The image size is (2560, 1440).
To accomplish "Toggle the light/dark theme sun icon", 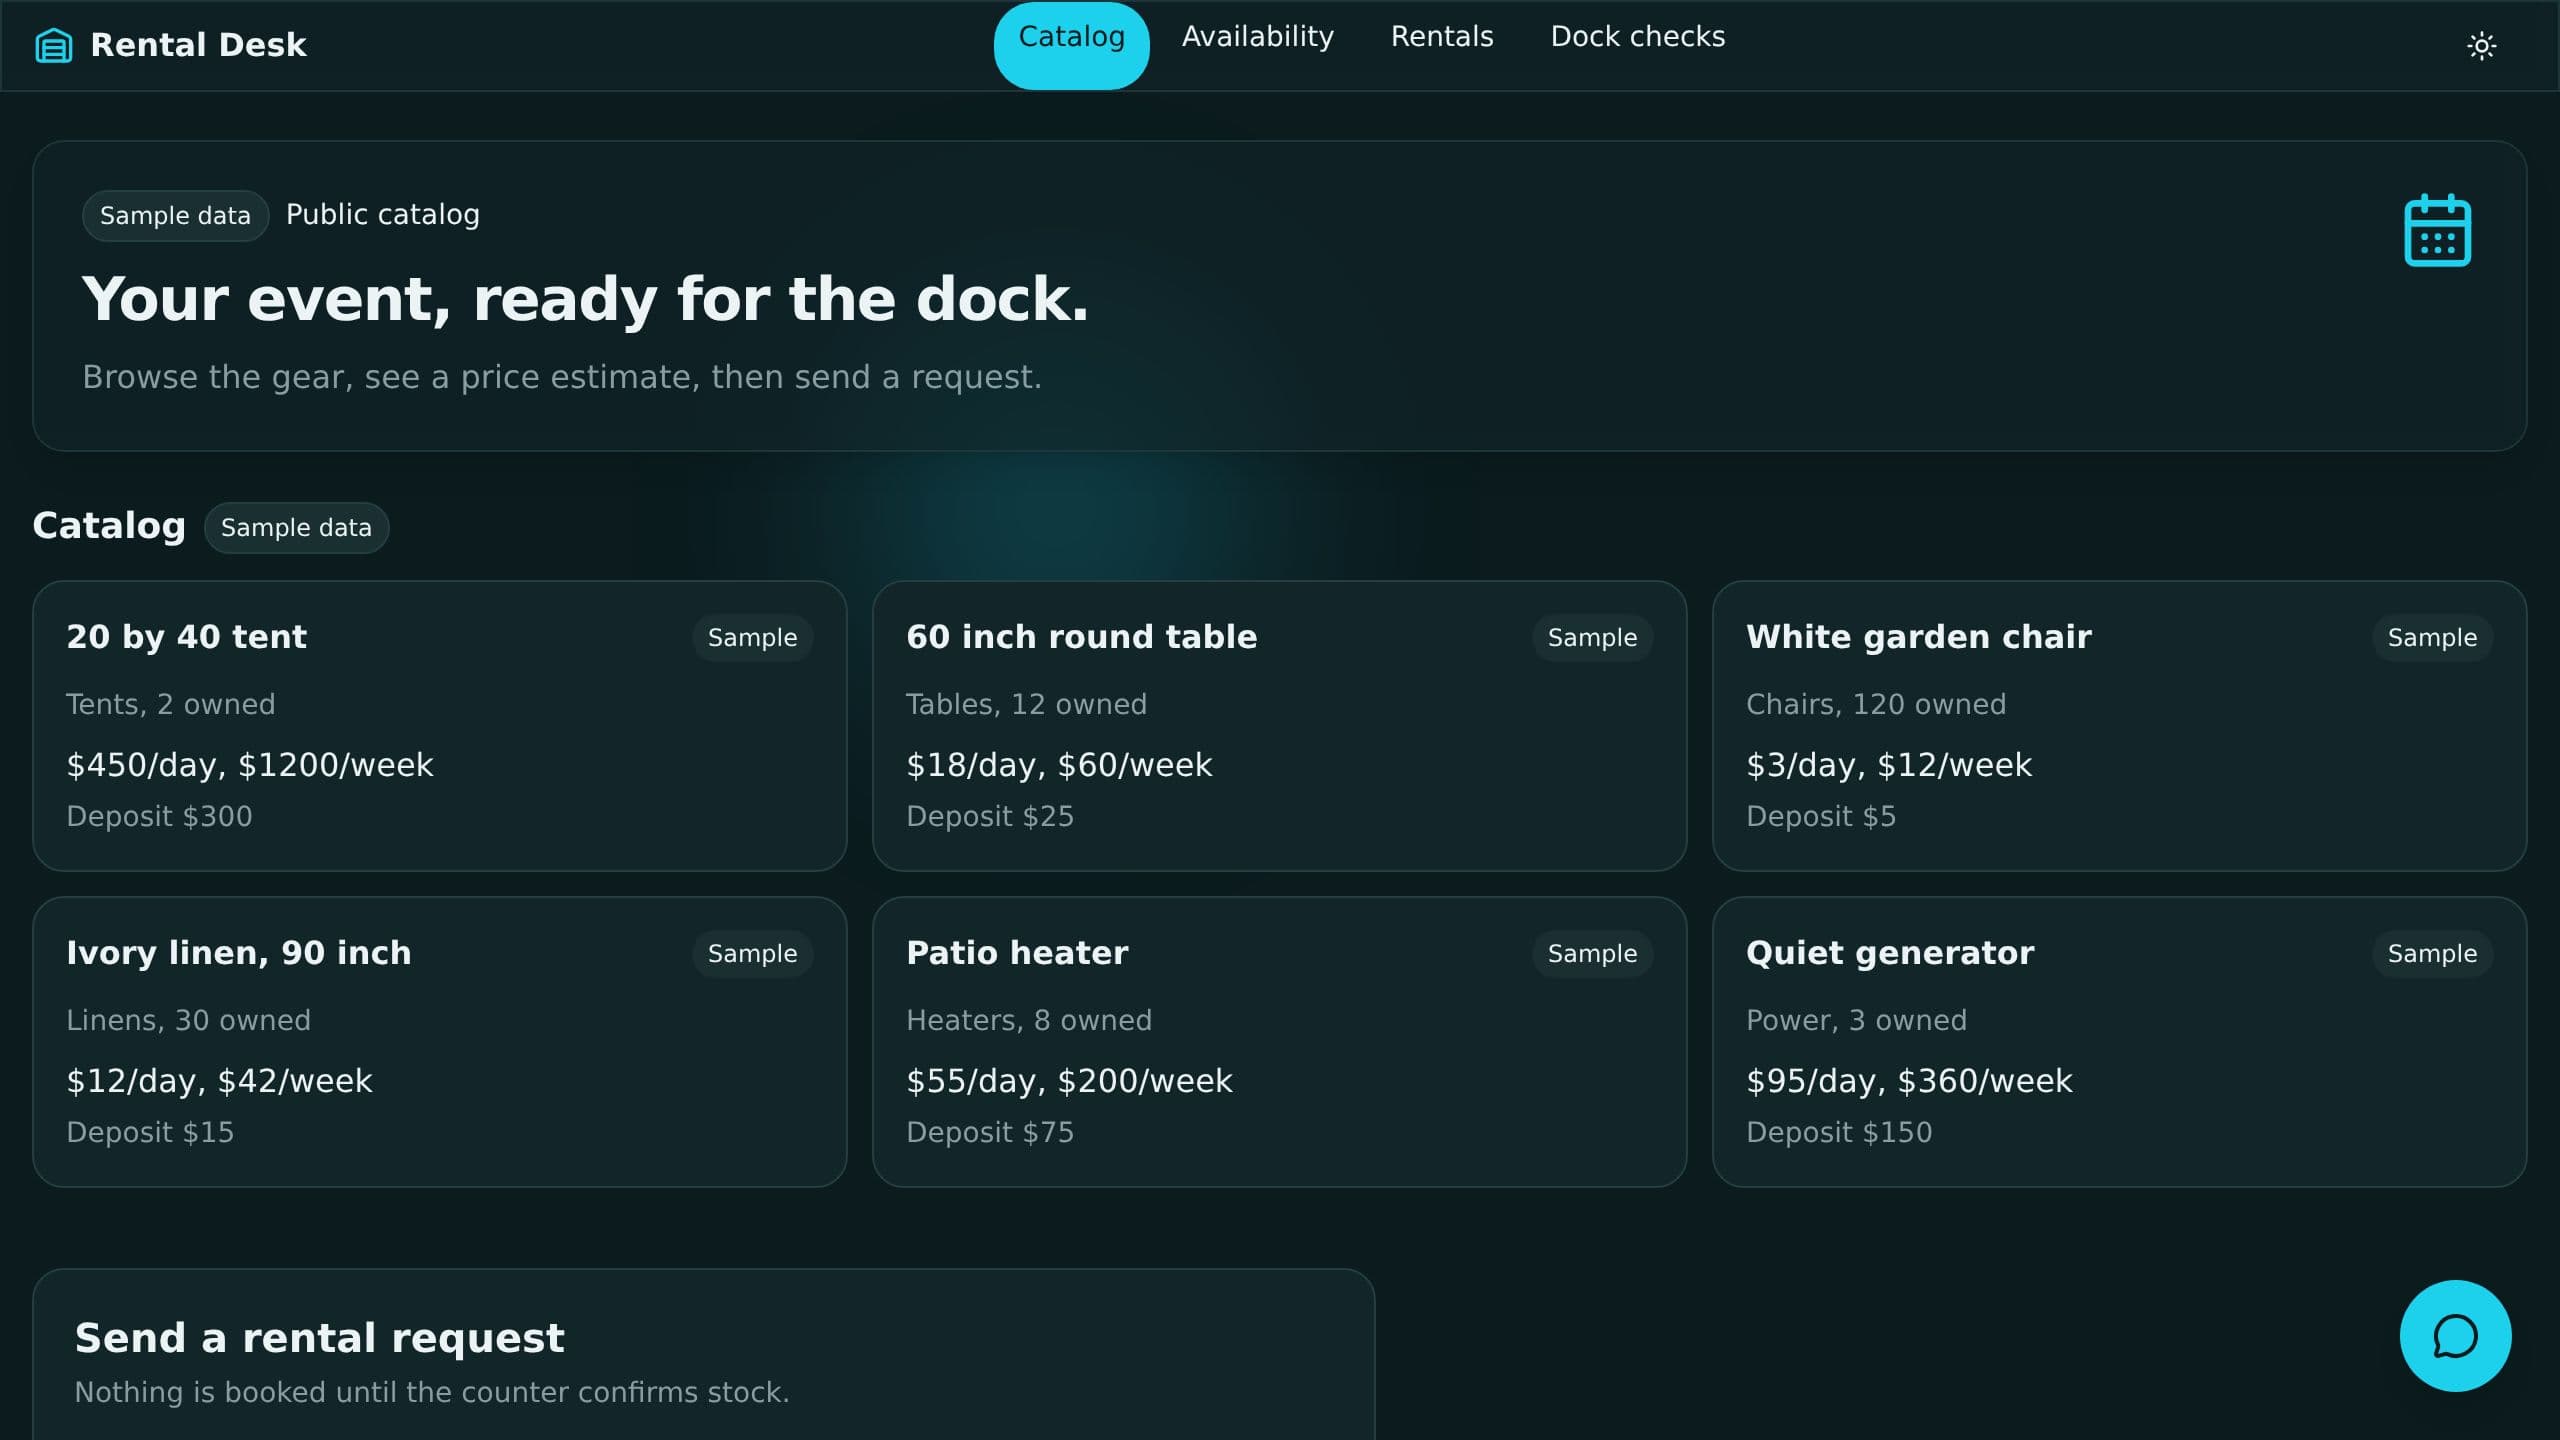I will [x=2481, y=46].
